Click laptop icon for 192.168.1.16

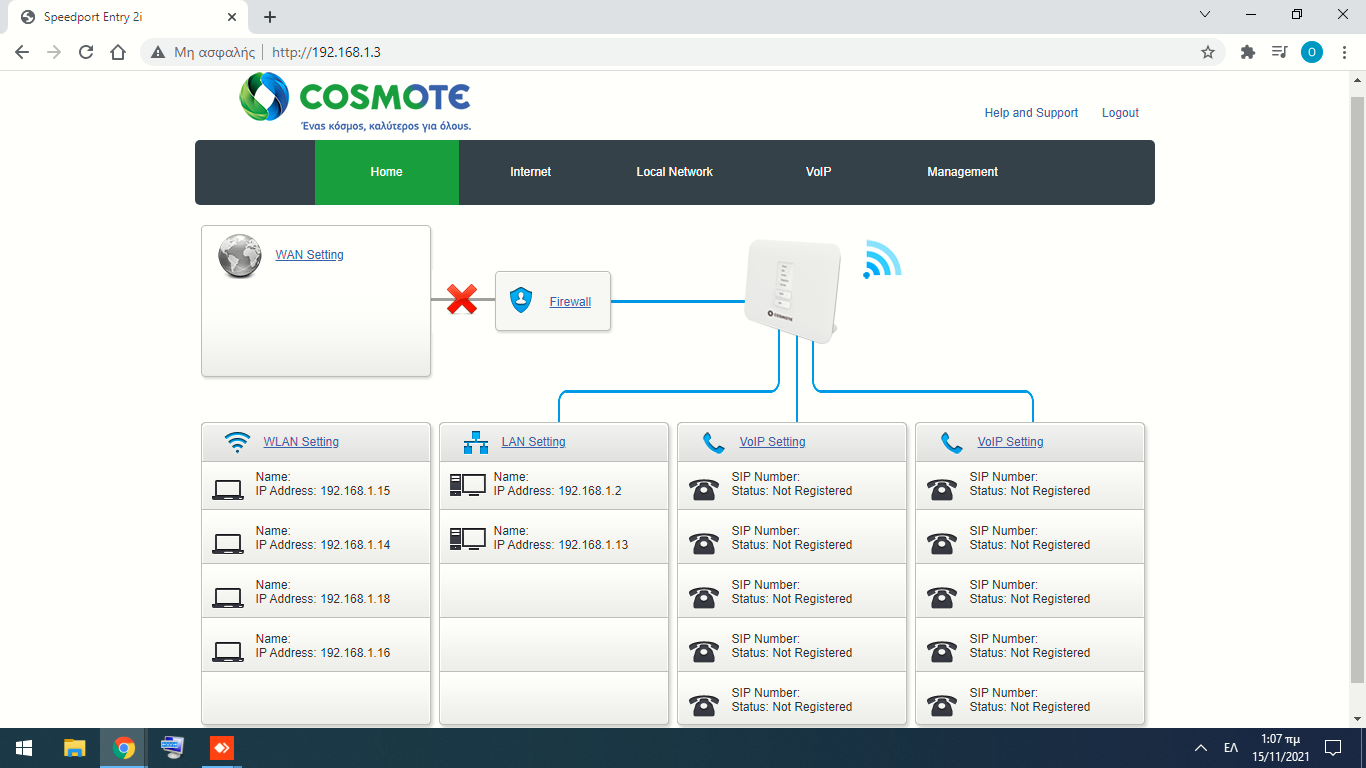[228, 652]
